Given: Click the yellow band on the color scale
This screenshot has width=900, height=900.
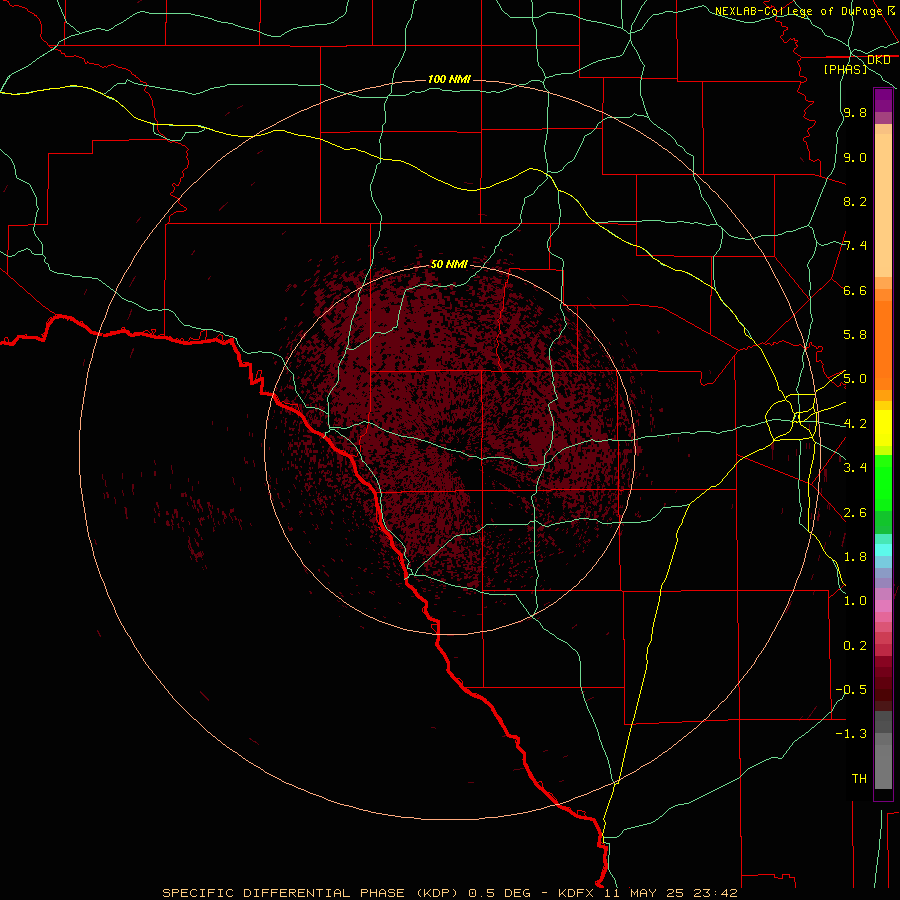Looking at the screenshot, I should (x=883, y=428).
